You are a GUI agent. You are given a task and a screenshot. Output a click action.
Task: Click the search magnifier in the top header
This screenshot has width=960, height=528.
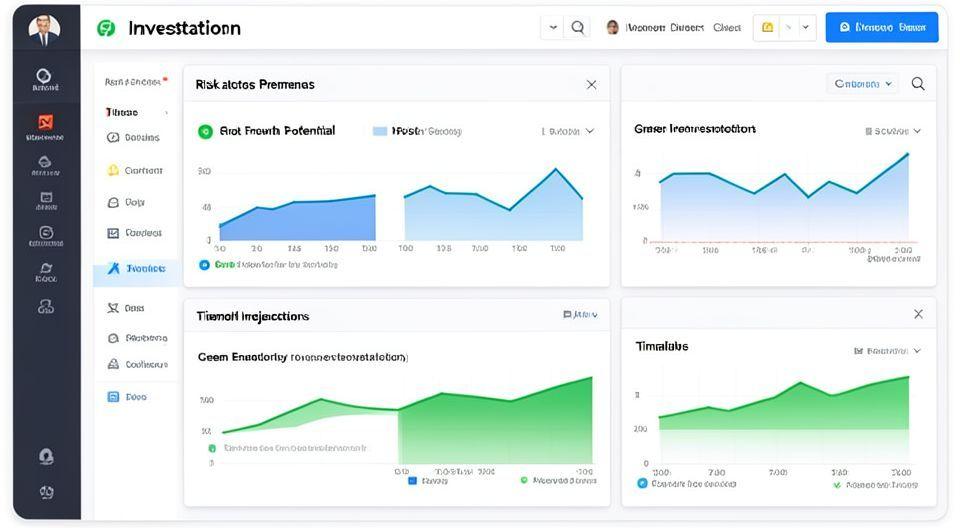pyautogui.click(x=578, y=28)
